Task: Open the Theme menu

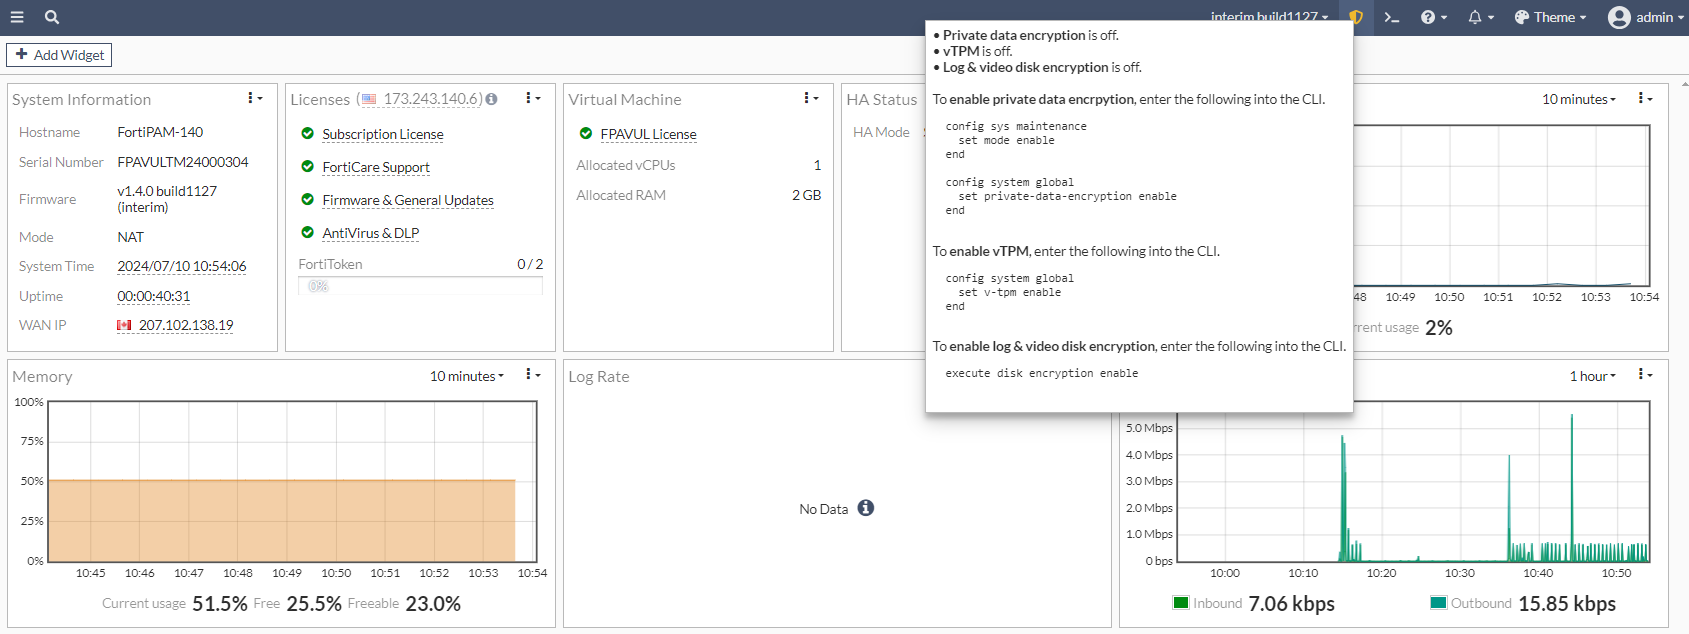Action: [x=1550, y=17]
